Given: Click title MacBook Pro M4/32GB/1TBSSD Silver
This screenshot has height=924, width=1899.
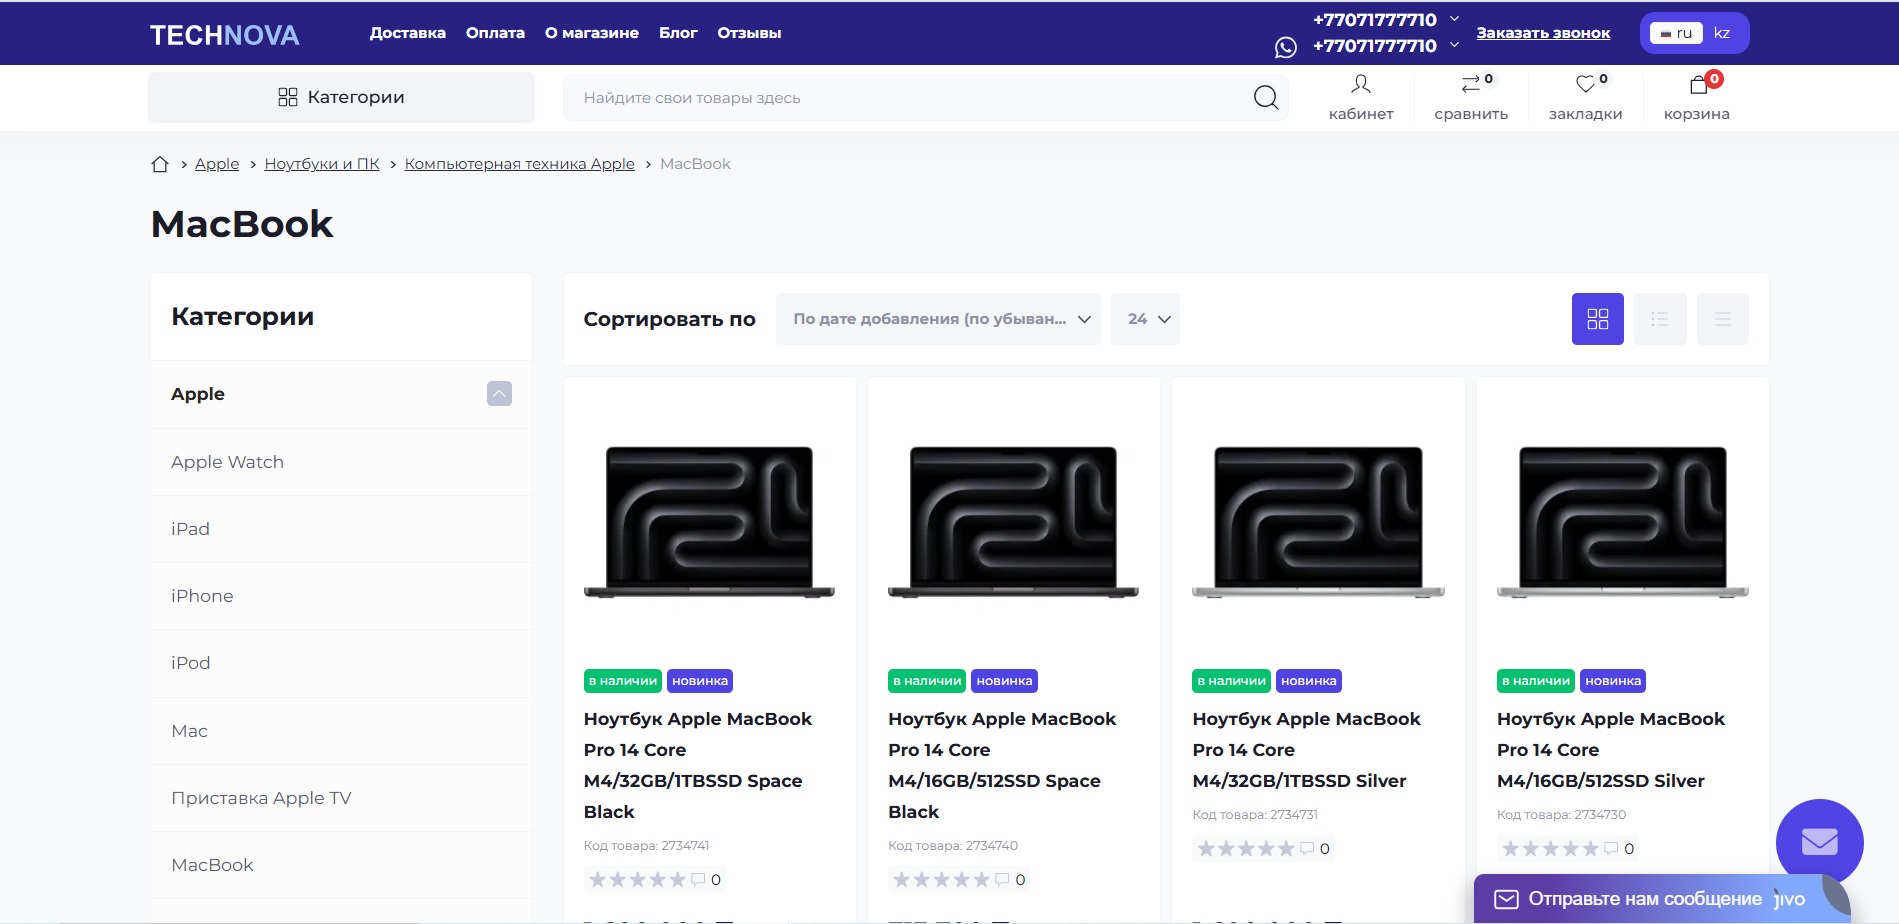Looking at the screenshot, I should click(x=1306, y=750).
